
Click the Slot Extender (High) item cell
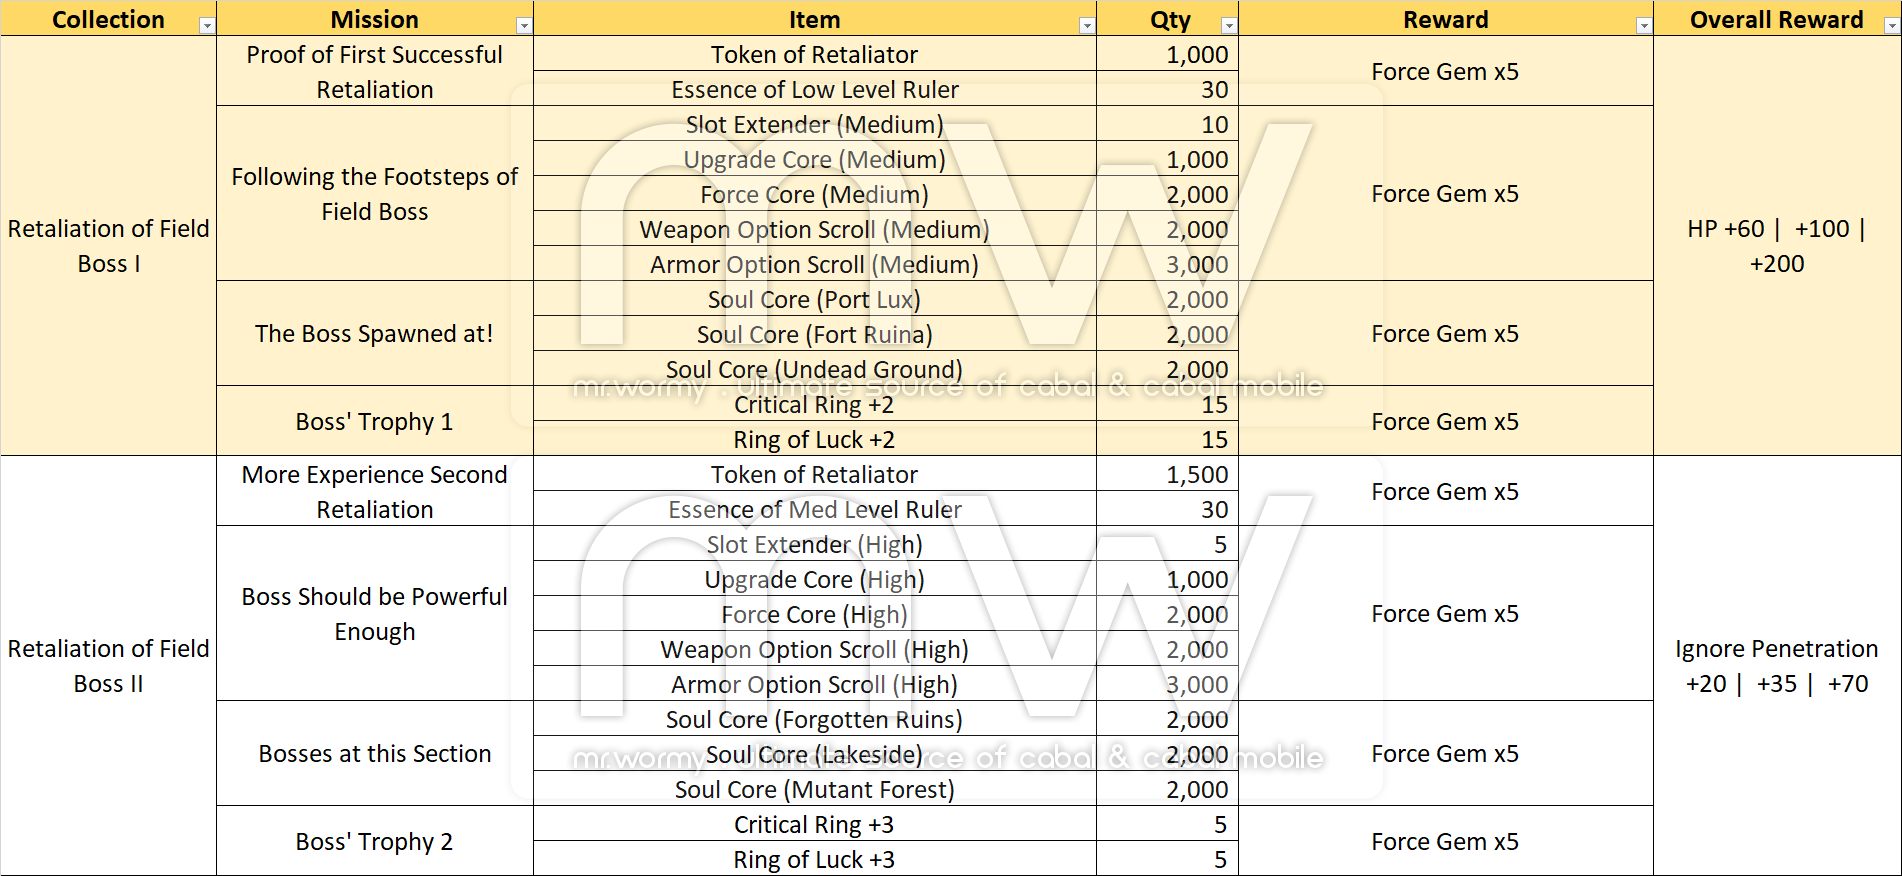(x=814, y=545)
